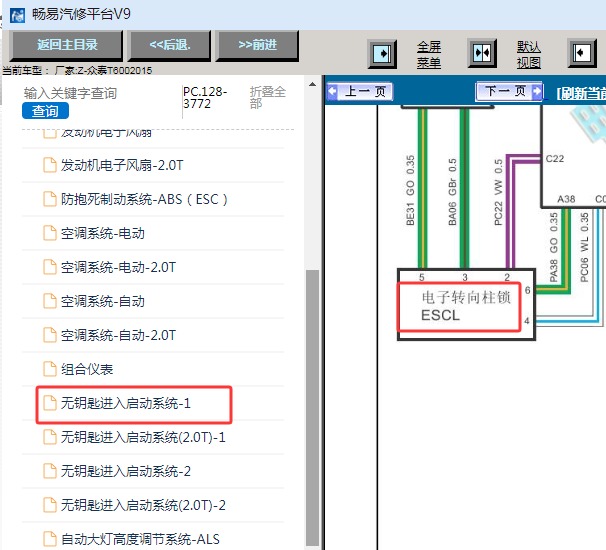Click the document icon of 空调系统-电动
The image size is (606, 550).
click(x=49, y=233)
